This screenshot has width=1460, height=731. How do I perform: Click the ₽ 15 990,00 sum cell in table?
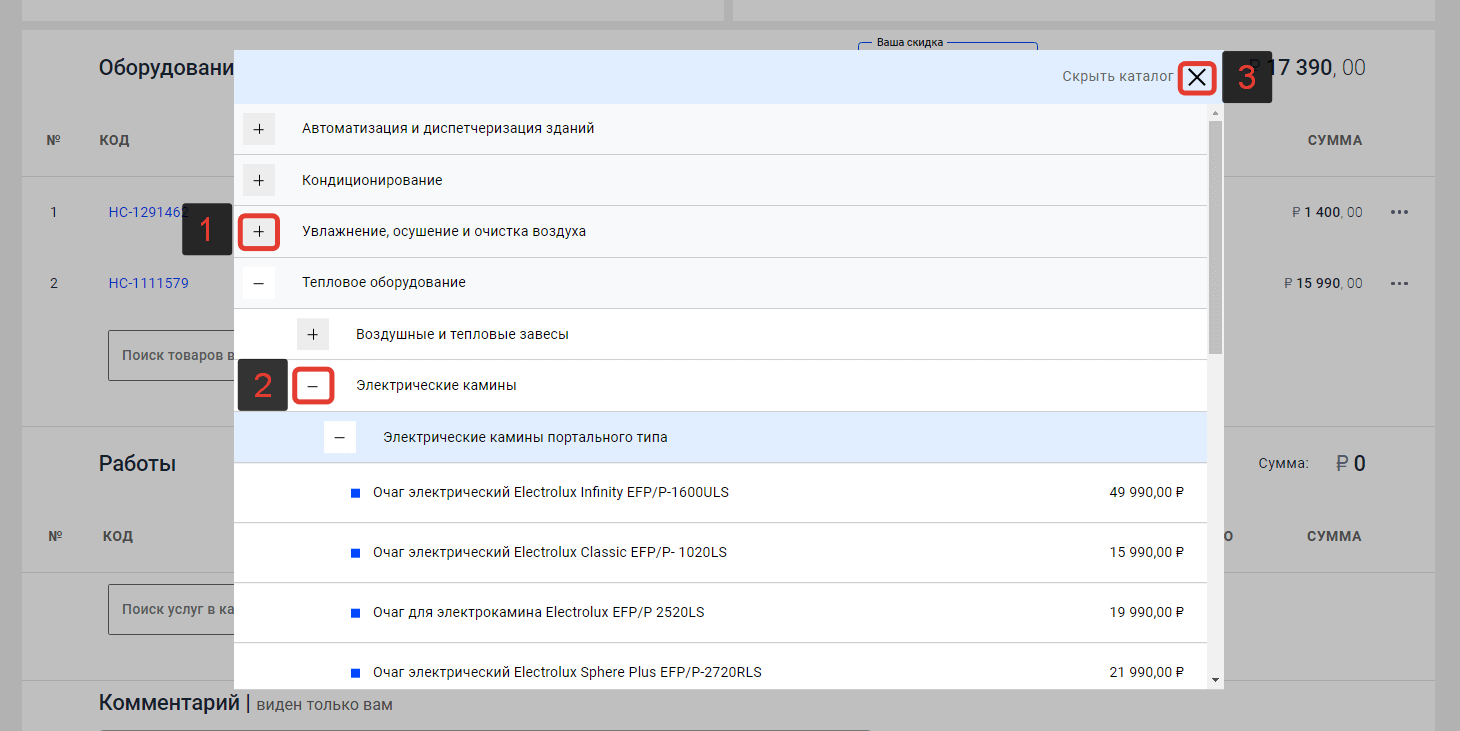[x=1323, y=283]
